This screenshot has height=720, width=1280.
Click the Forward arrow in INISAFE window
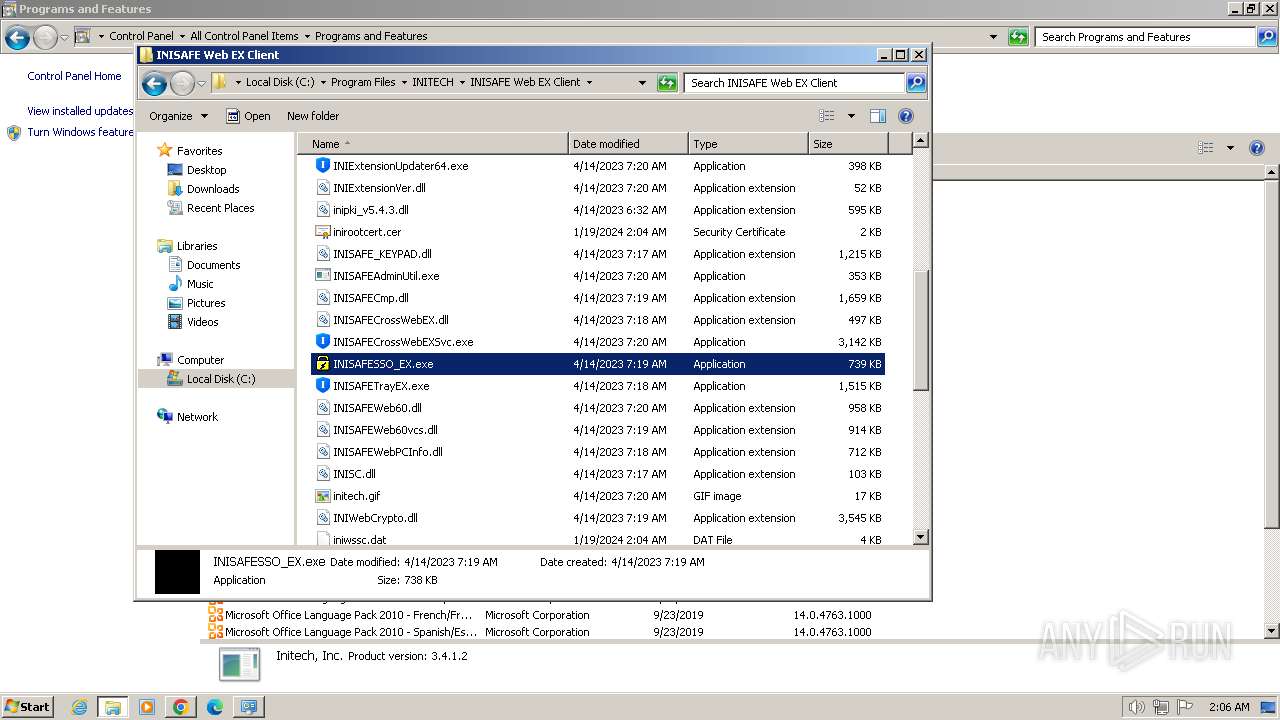[x=182, y=83]
